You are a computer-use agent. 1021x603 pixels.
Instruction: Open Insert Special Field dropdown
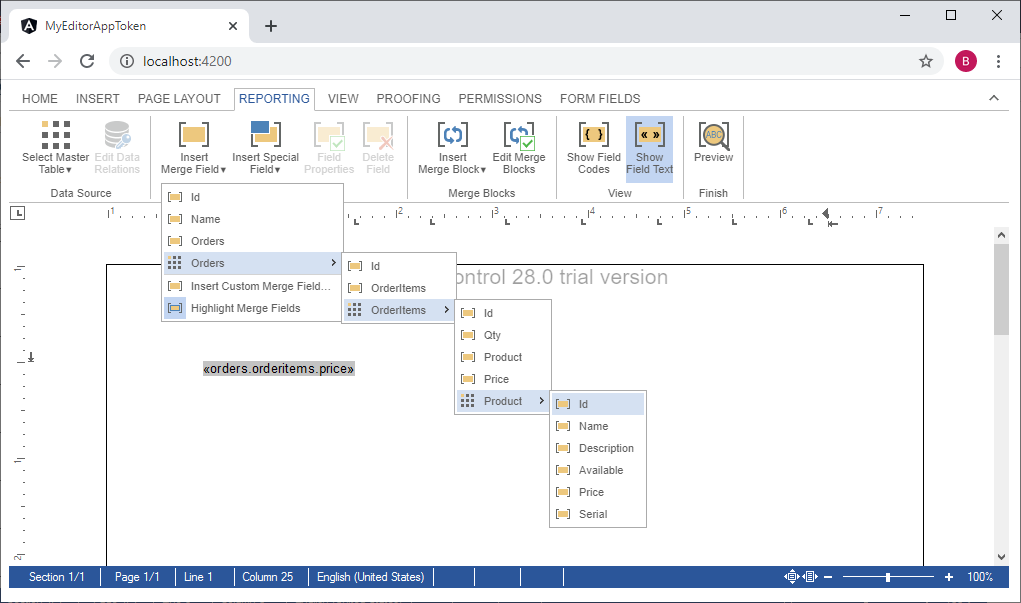pyautogui.click(x=265, y=148)
